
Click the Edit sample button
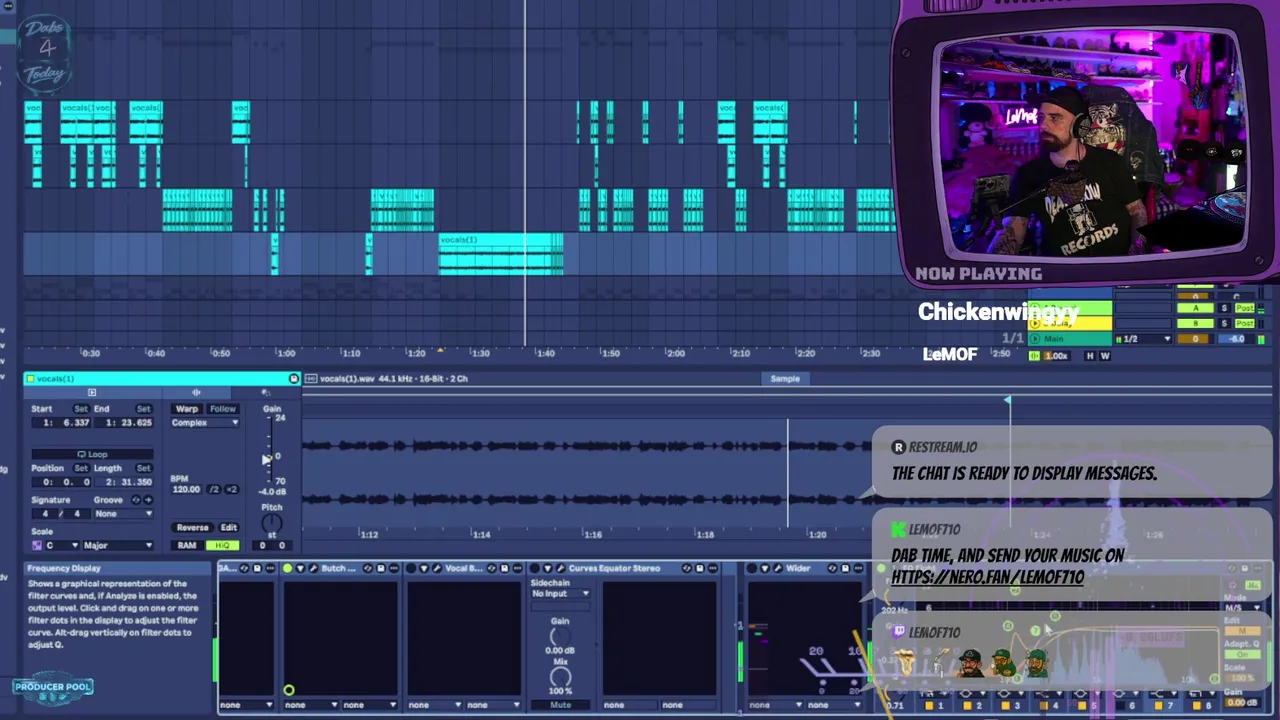(x=229, y=528)
